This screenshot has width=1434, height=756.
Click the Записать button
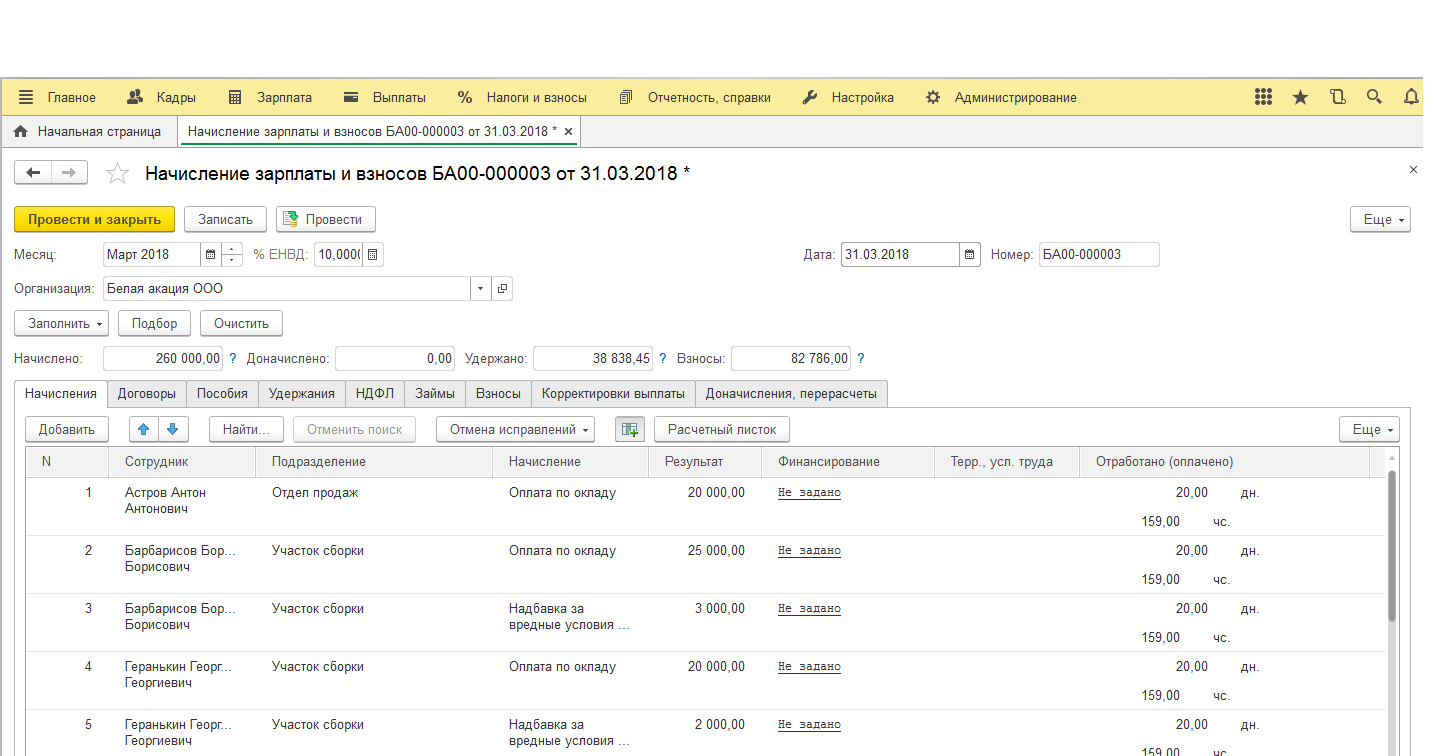pyautogui.click(x=225, y=219)
